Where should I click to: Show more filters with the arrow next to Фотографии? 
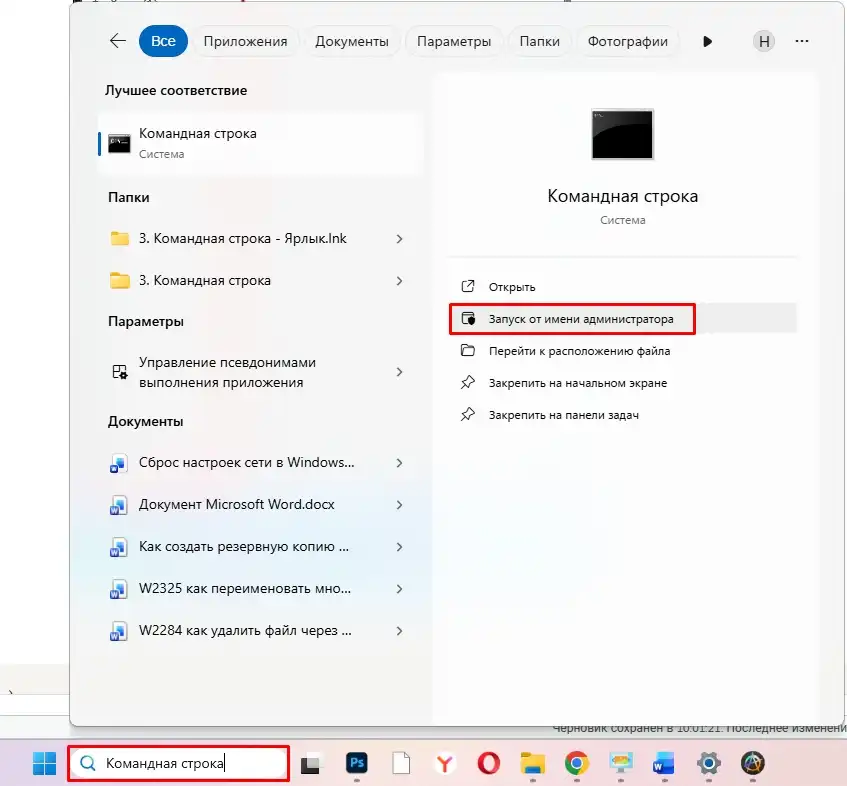pos(707,41)
